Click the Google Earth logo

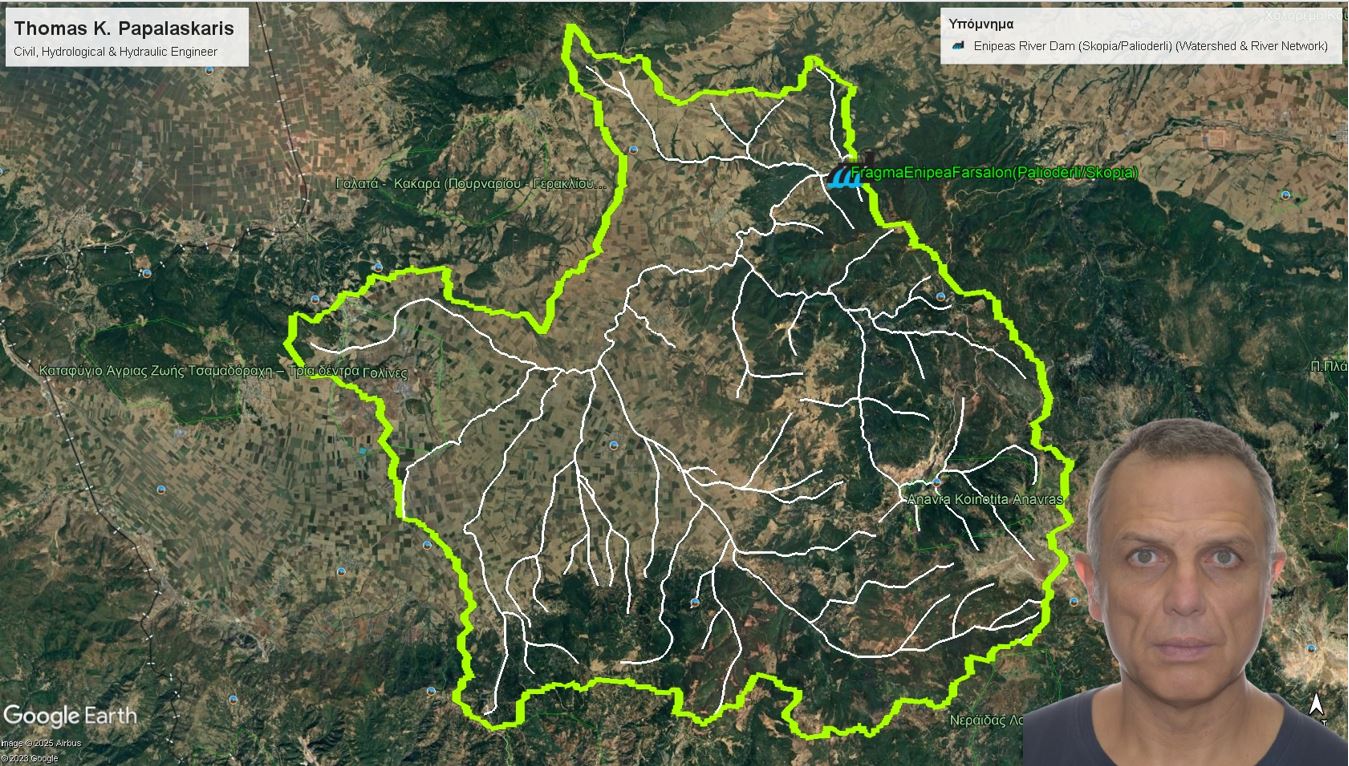tap(70, 716)
